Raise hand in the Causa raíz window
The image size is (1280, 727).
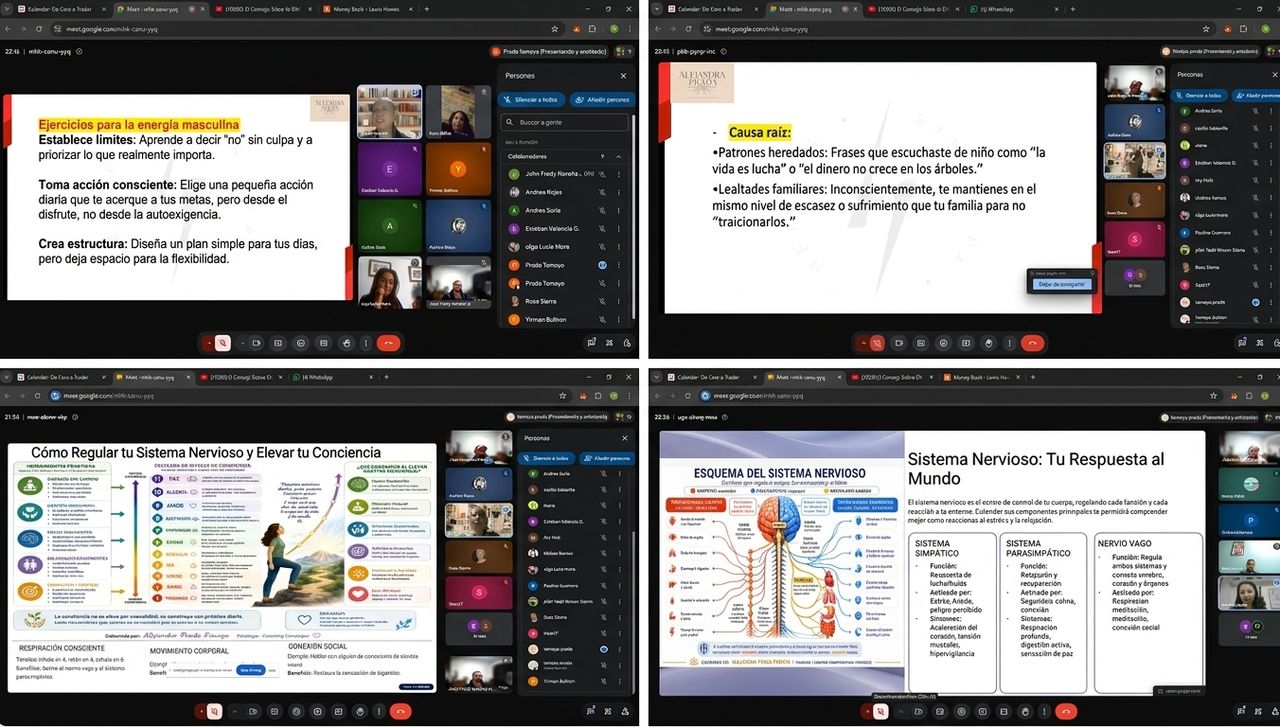point(989,343)
